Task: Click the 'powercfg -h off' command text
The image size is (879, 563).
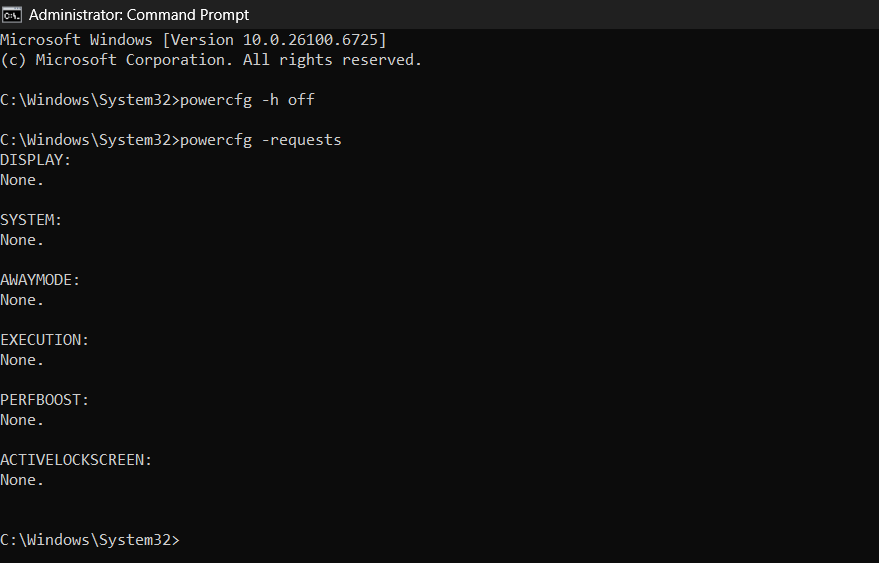Action: click(247, 100)
